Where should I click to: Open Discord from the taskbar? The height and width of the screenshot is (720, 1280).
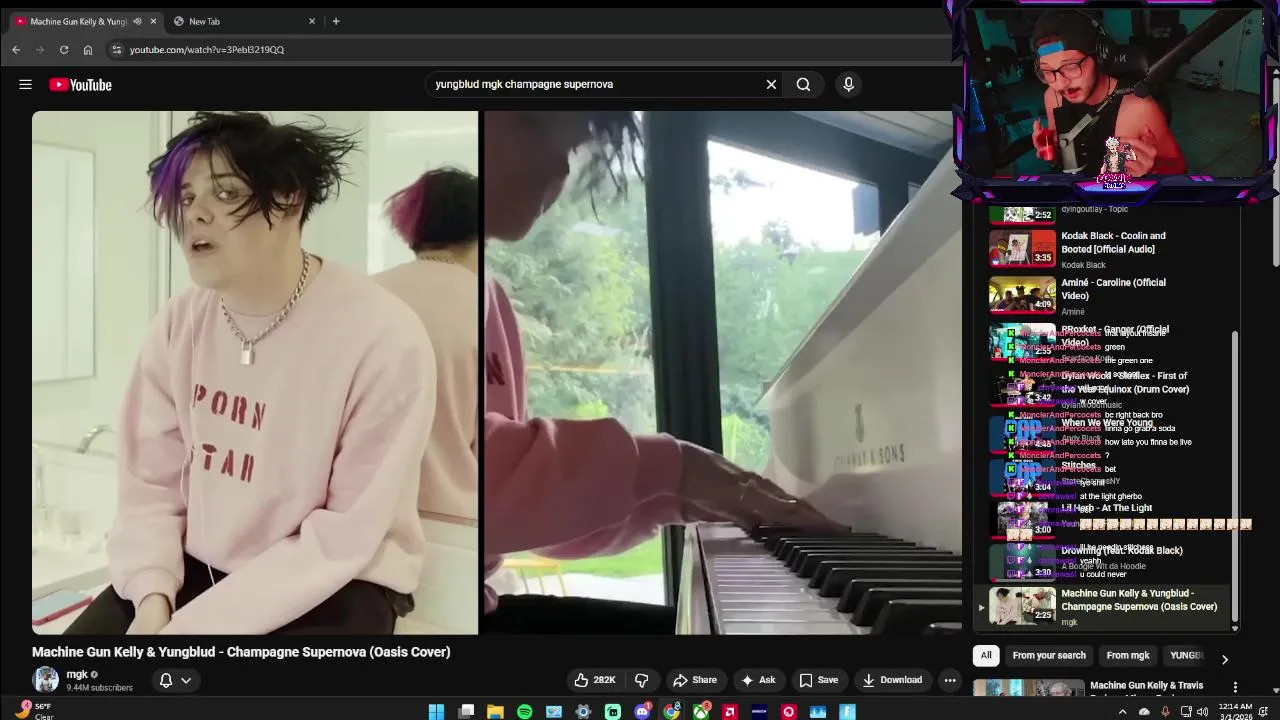point(642,712)
